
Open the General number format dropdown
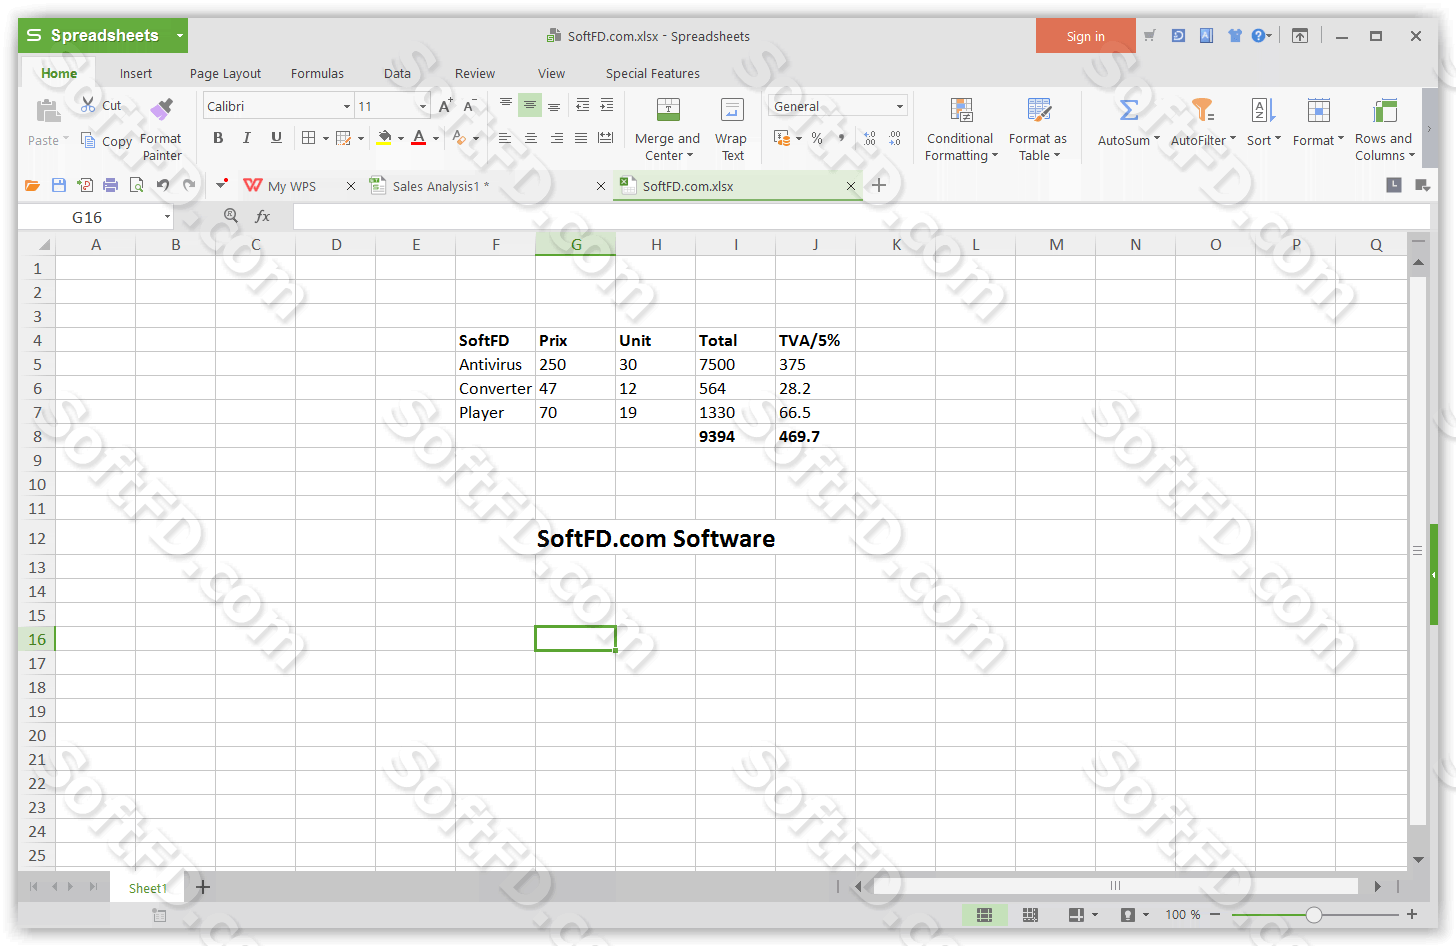(x=900, y=106)
